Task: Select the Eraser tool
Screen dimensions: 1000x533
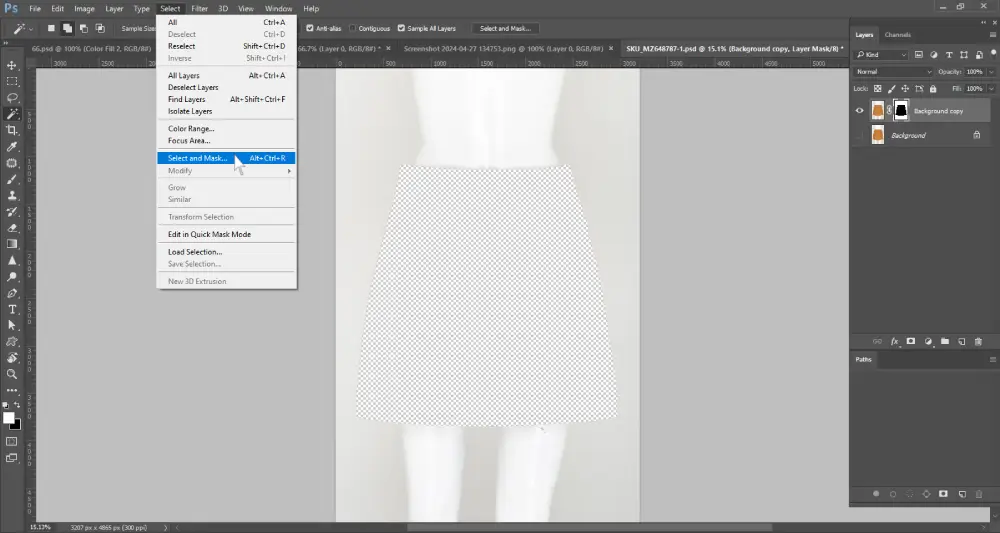Action: coord(11,228)
